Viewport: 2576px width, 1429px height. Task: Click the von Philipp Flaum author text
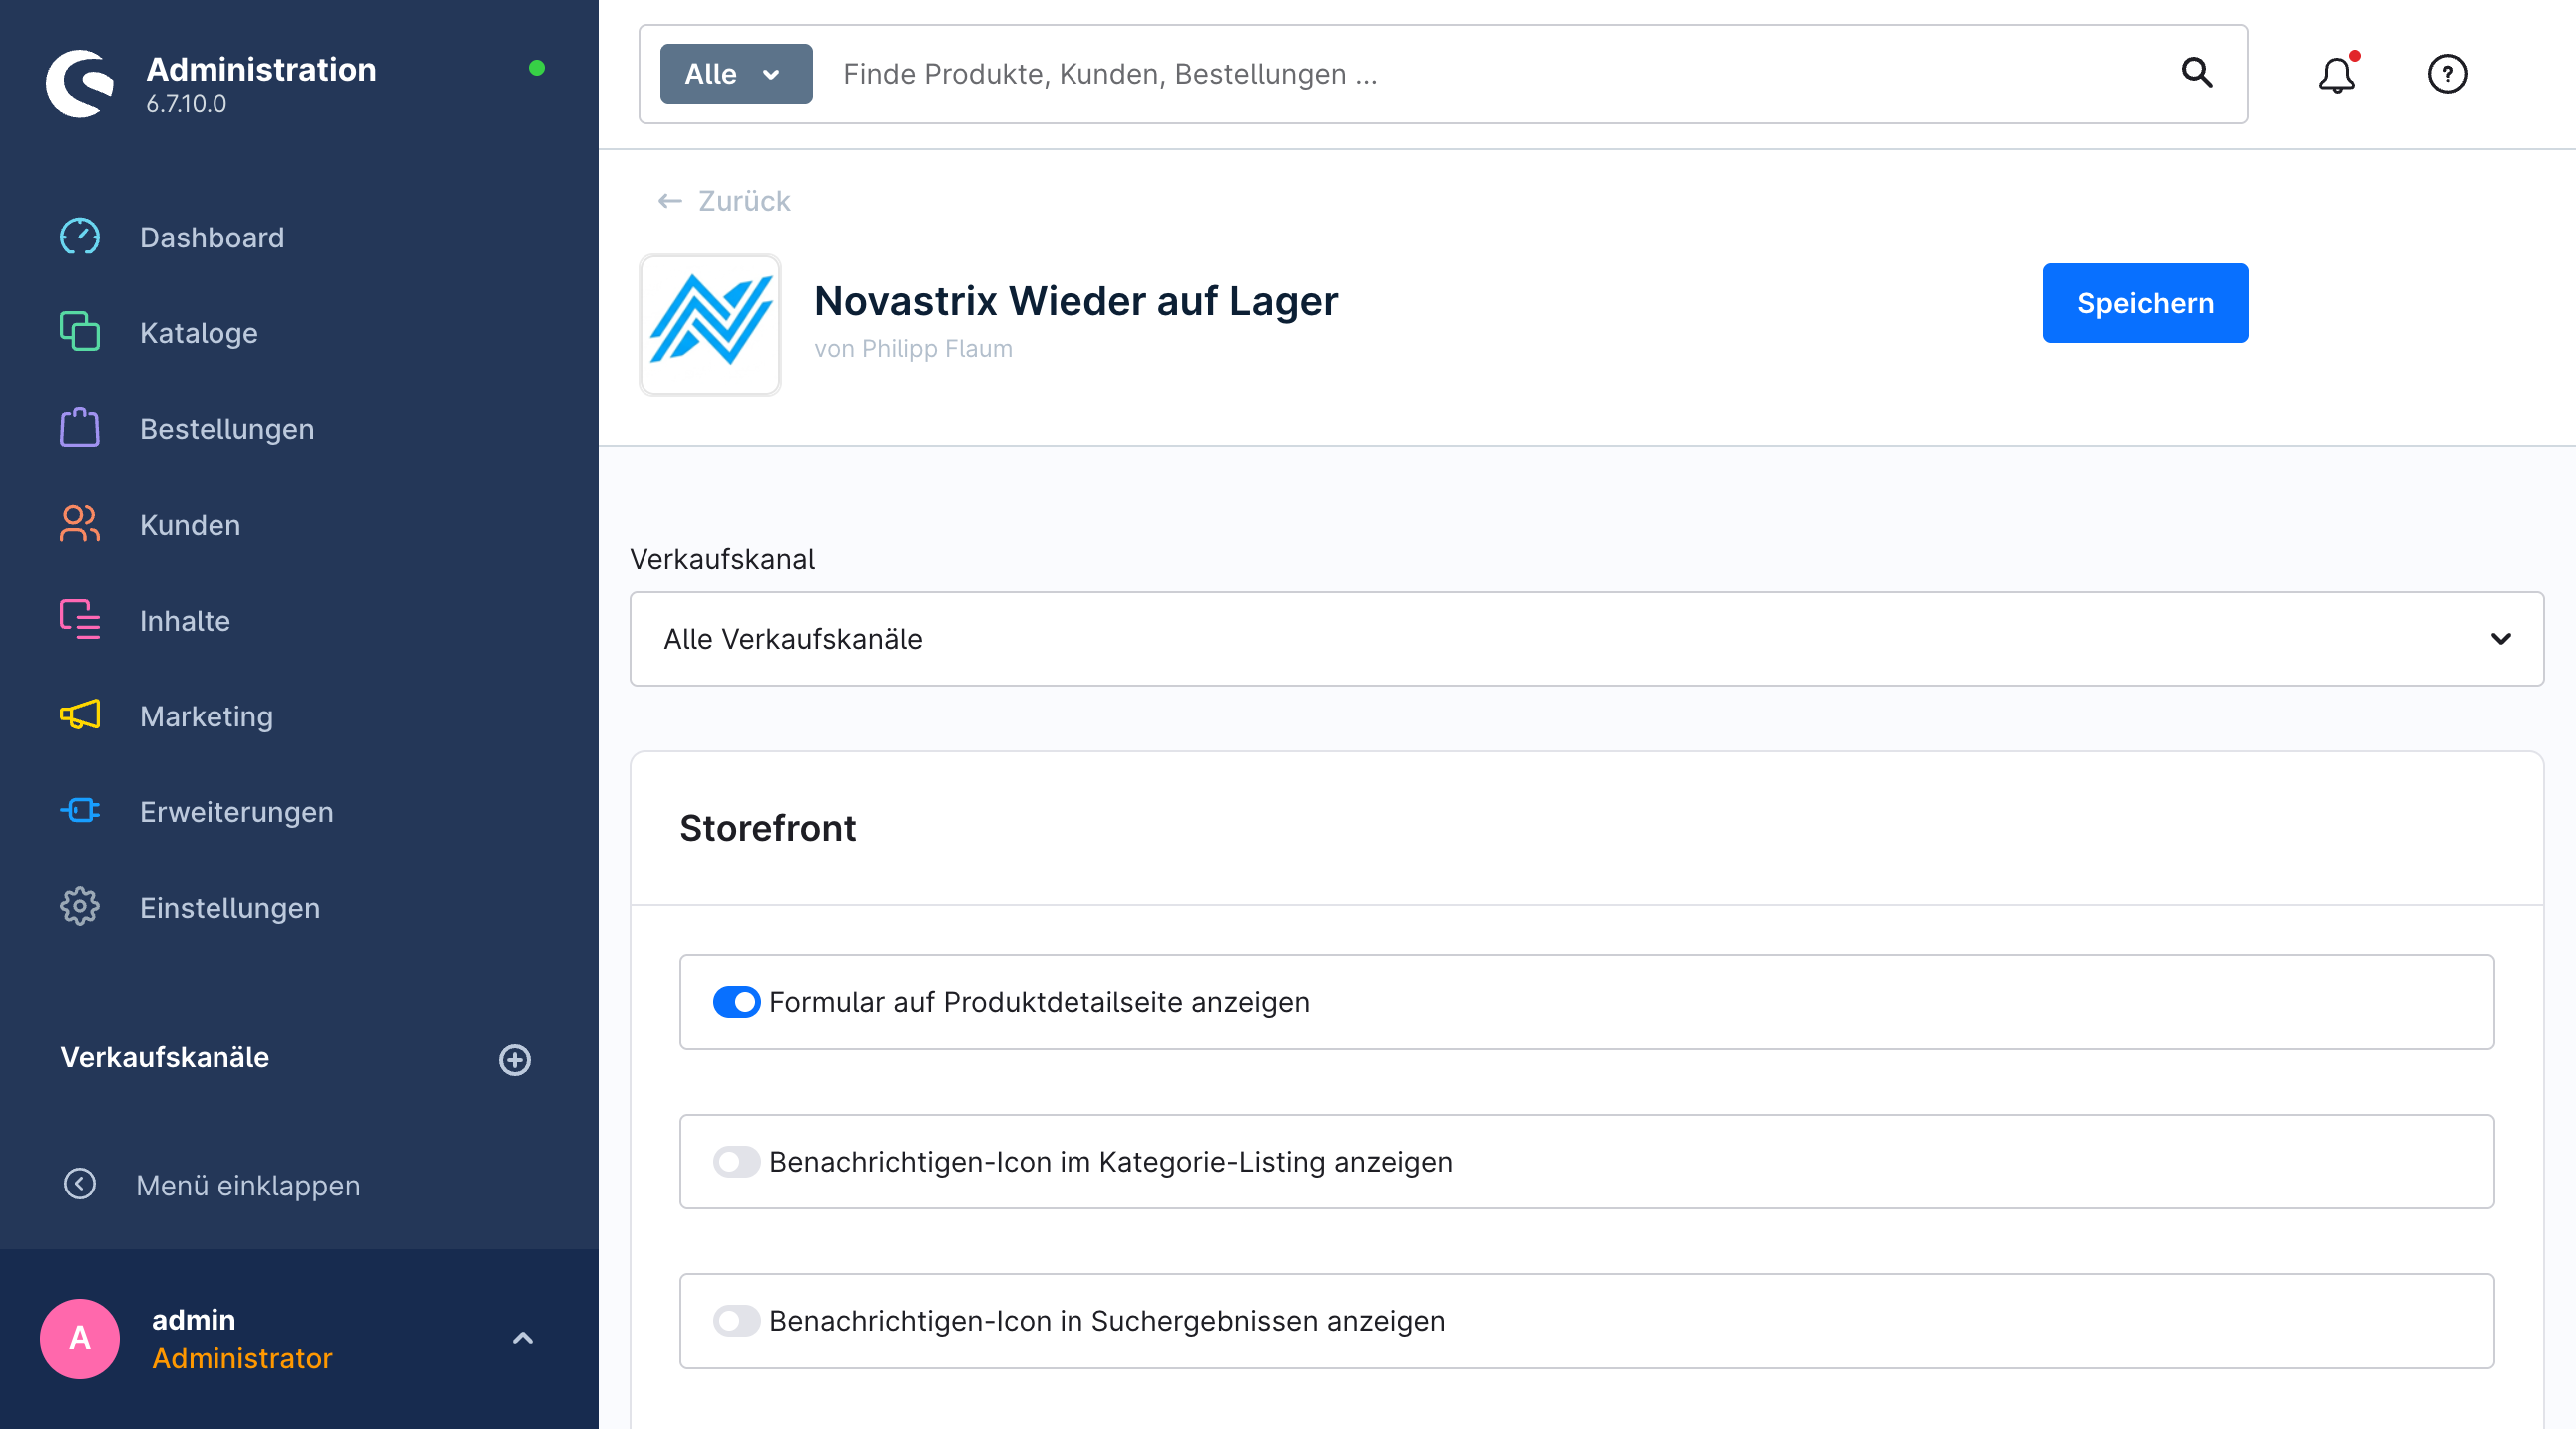pos(913,349)
